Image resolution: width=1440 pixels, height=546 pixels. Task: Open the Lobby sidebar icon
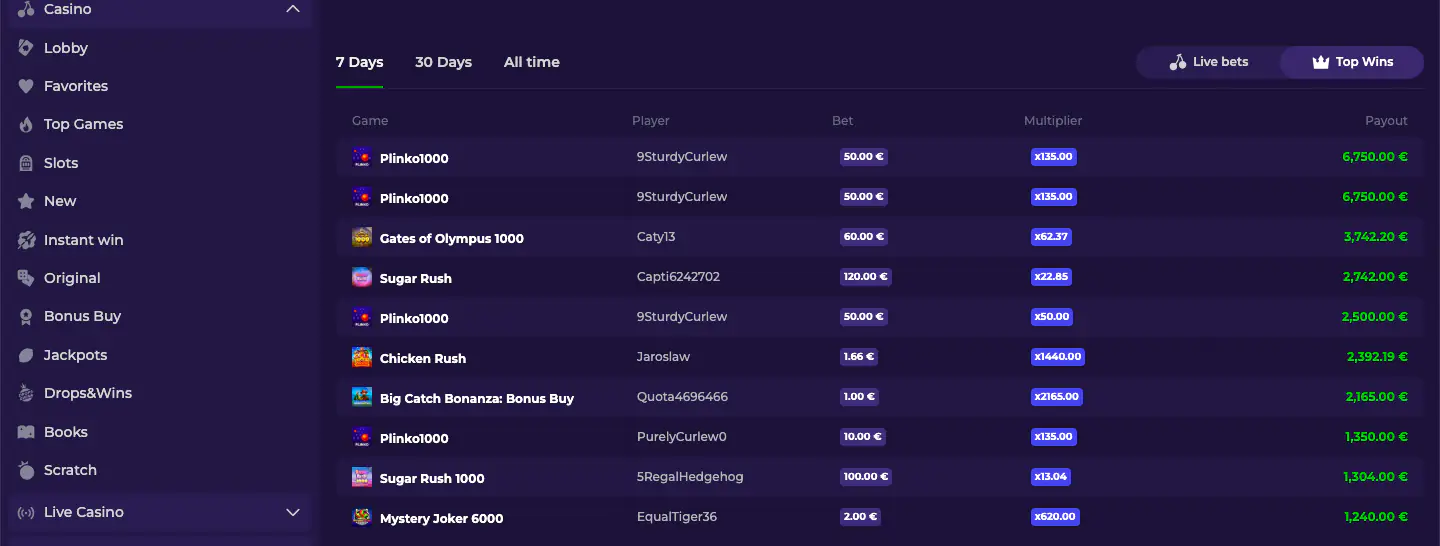(26, 48)
